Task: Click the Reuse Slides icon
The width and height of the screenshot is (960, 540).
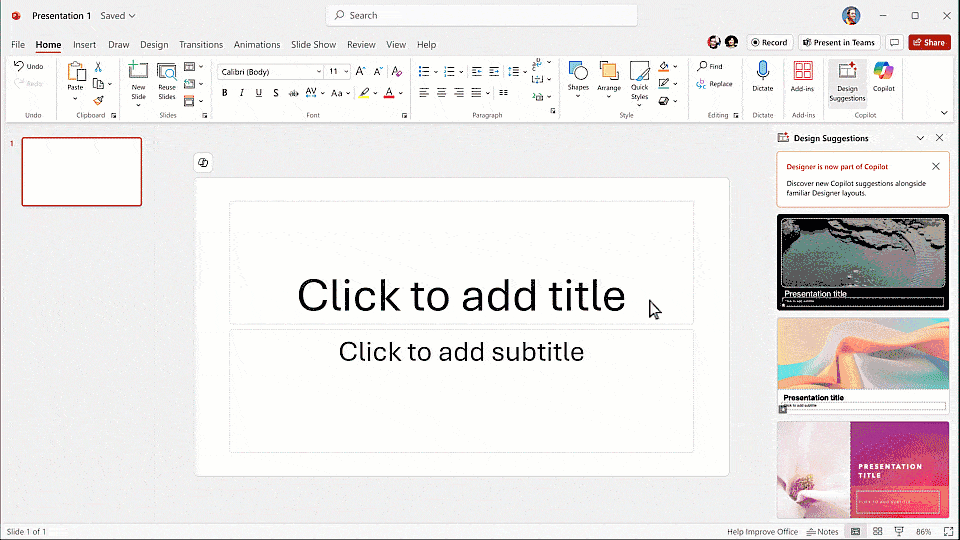Action: (167, 72)
